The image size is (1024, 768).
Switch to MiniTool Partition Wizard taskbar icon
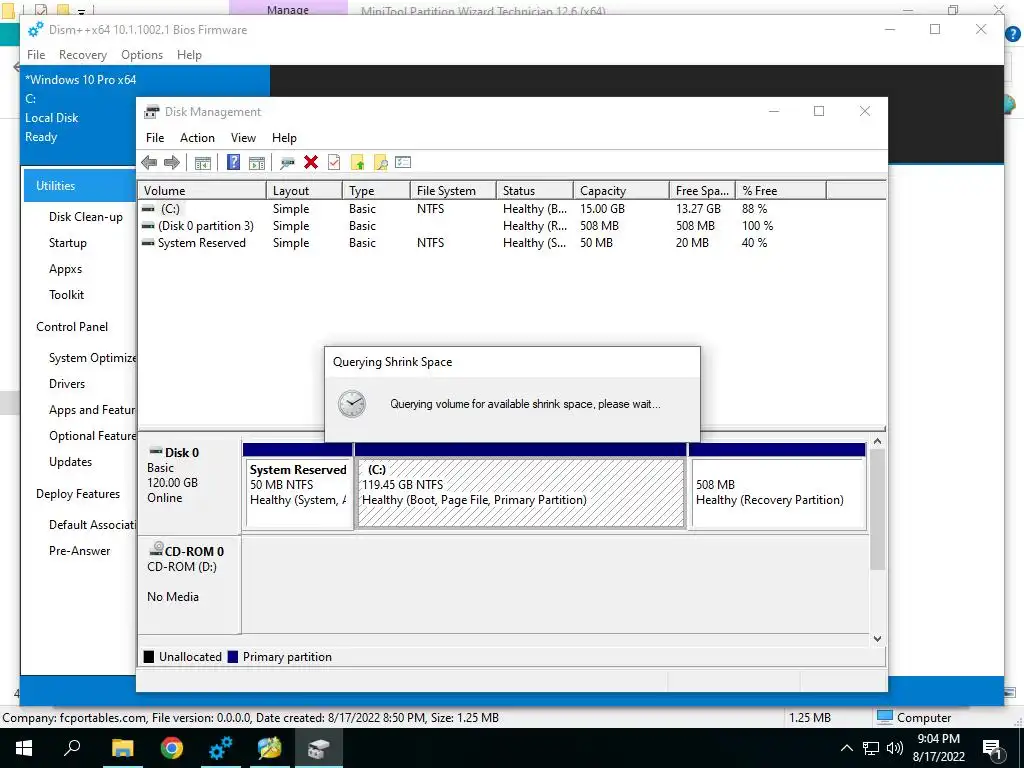pos(270,748)
